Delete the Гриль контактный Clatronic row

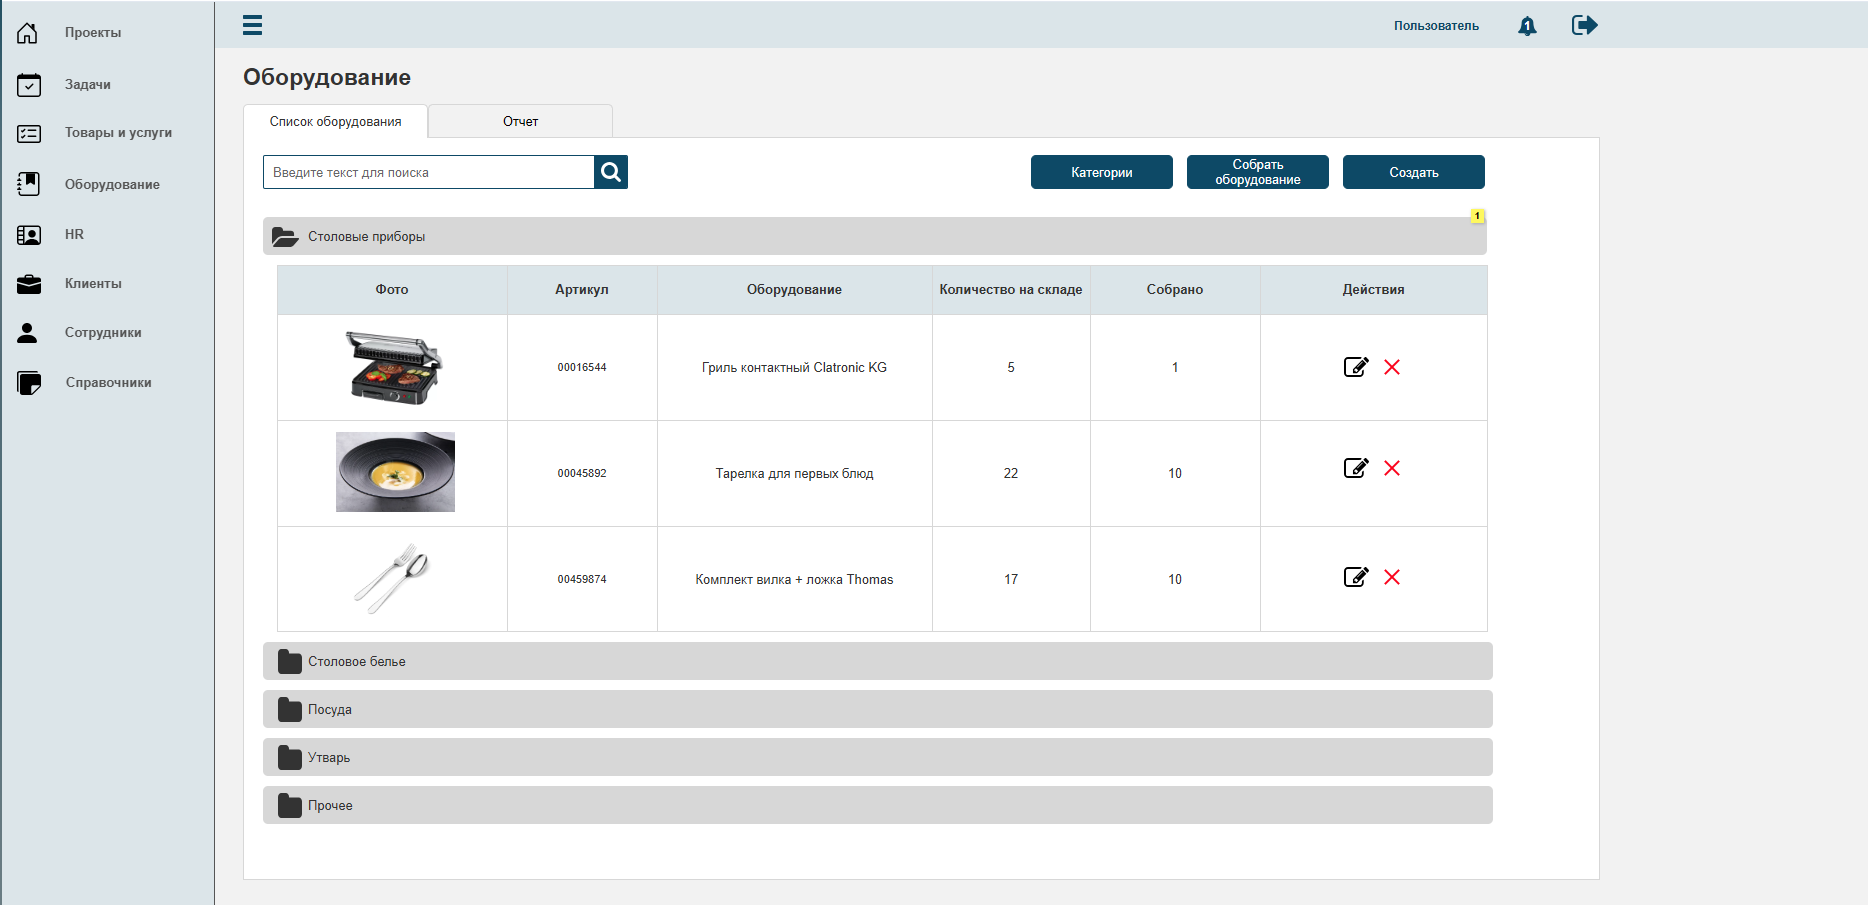(1392, 367)
